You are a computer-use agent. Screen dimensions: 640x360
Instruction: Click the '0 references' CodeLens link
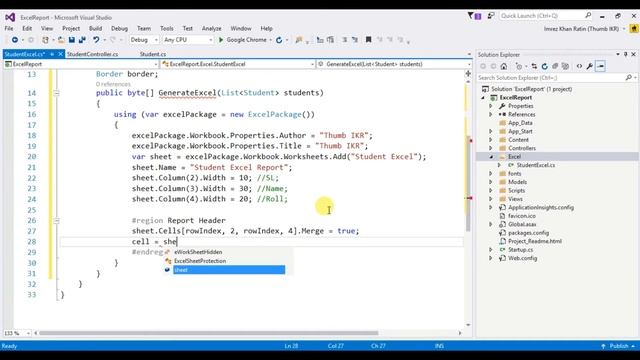(x=113, y=84)
